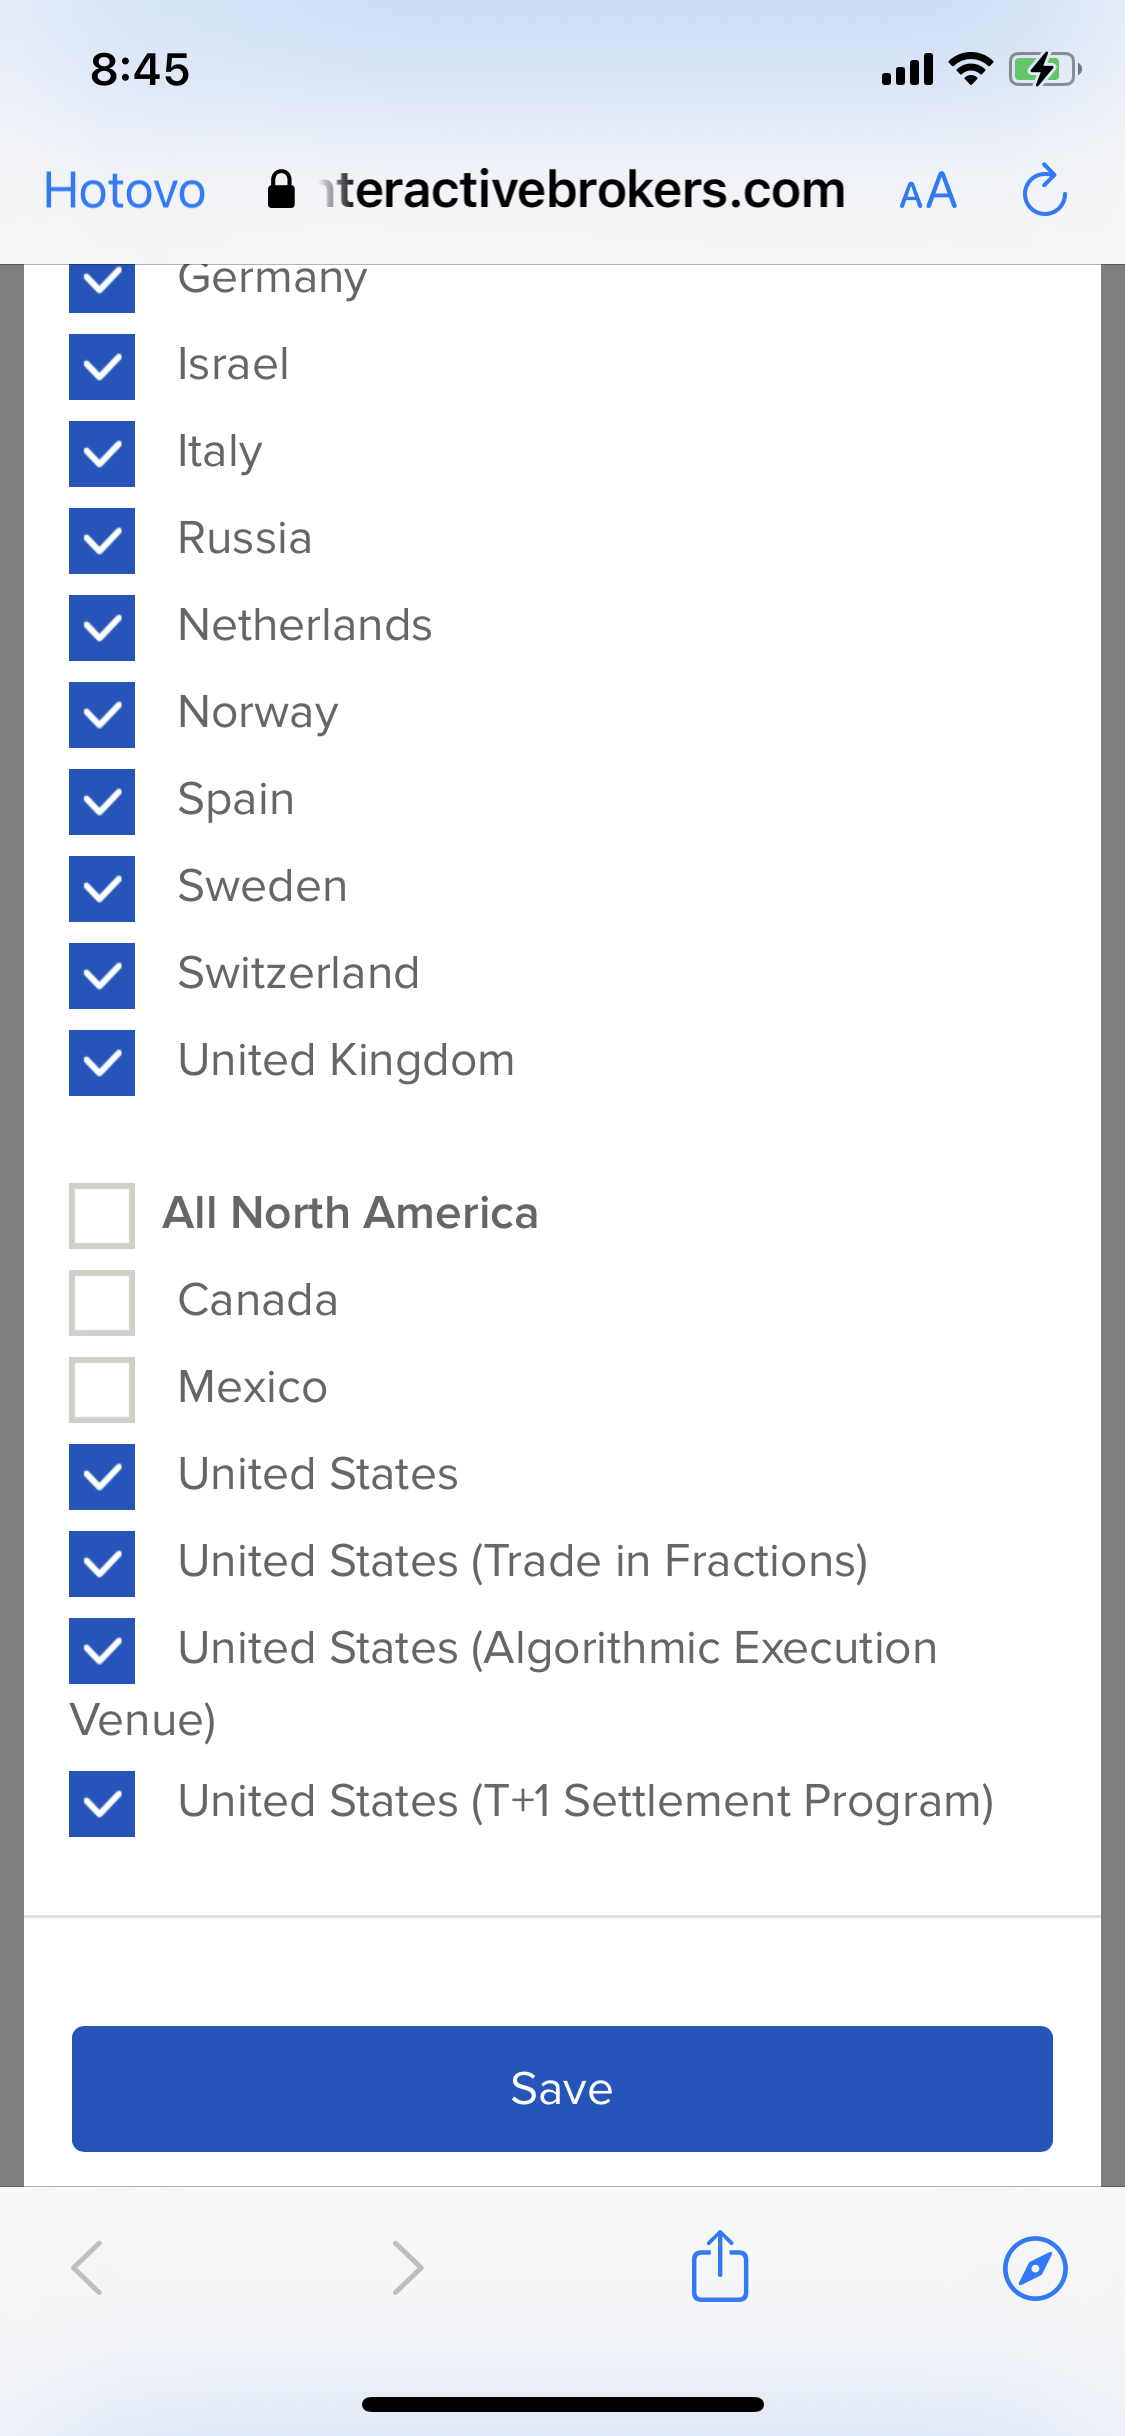Viewport: 1125px width, 2436px height.
Task: Open the AA text size menu
Action: [x=928, y=191]
